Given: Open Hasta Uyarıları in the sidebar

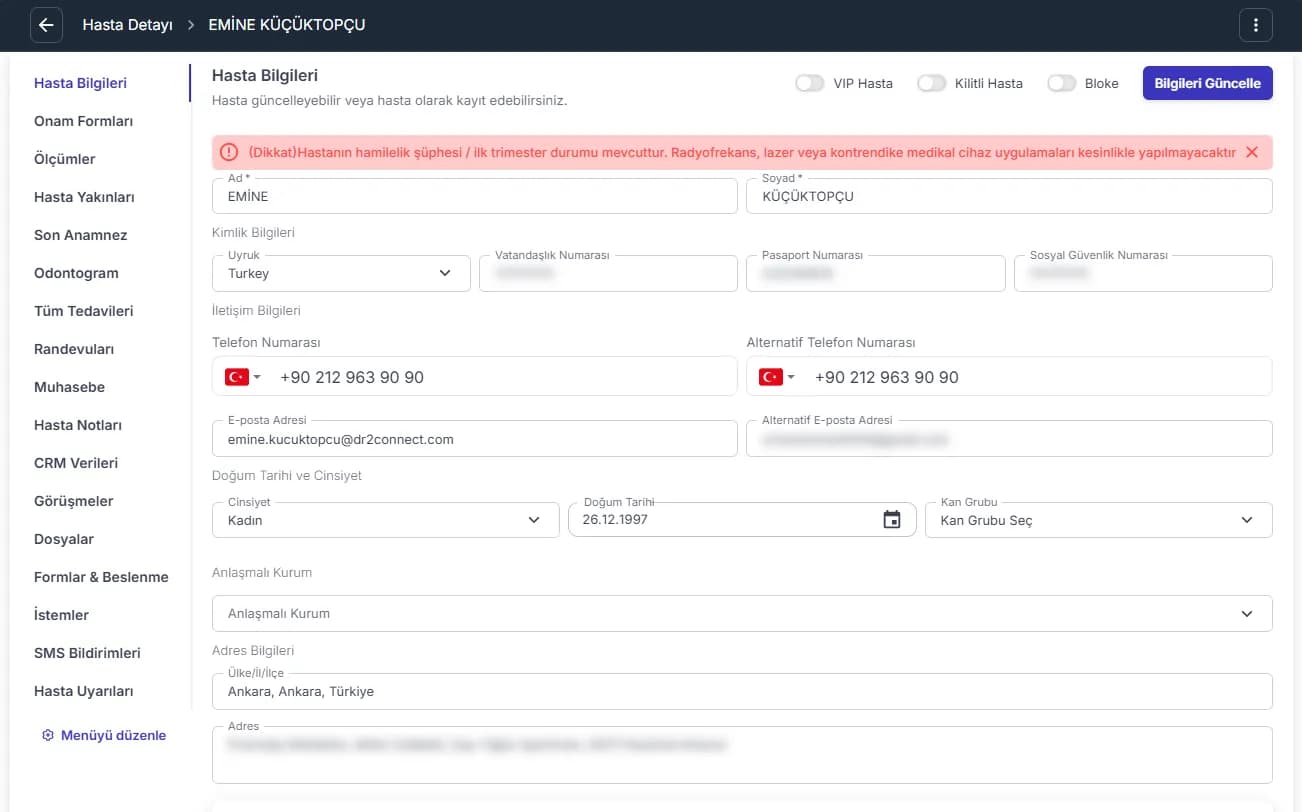Looking at the screenshot, I should 84,691.
